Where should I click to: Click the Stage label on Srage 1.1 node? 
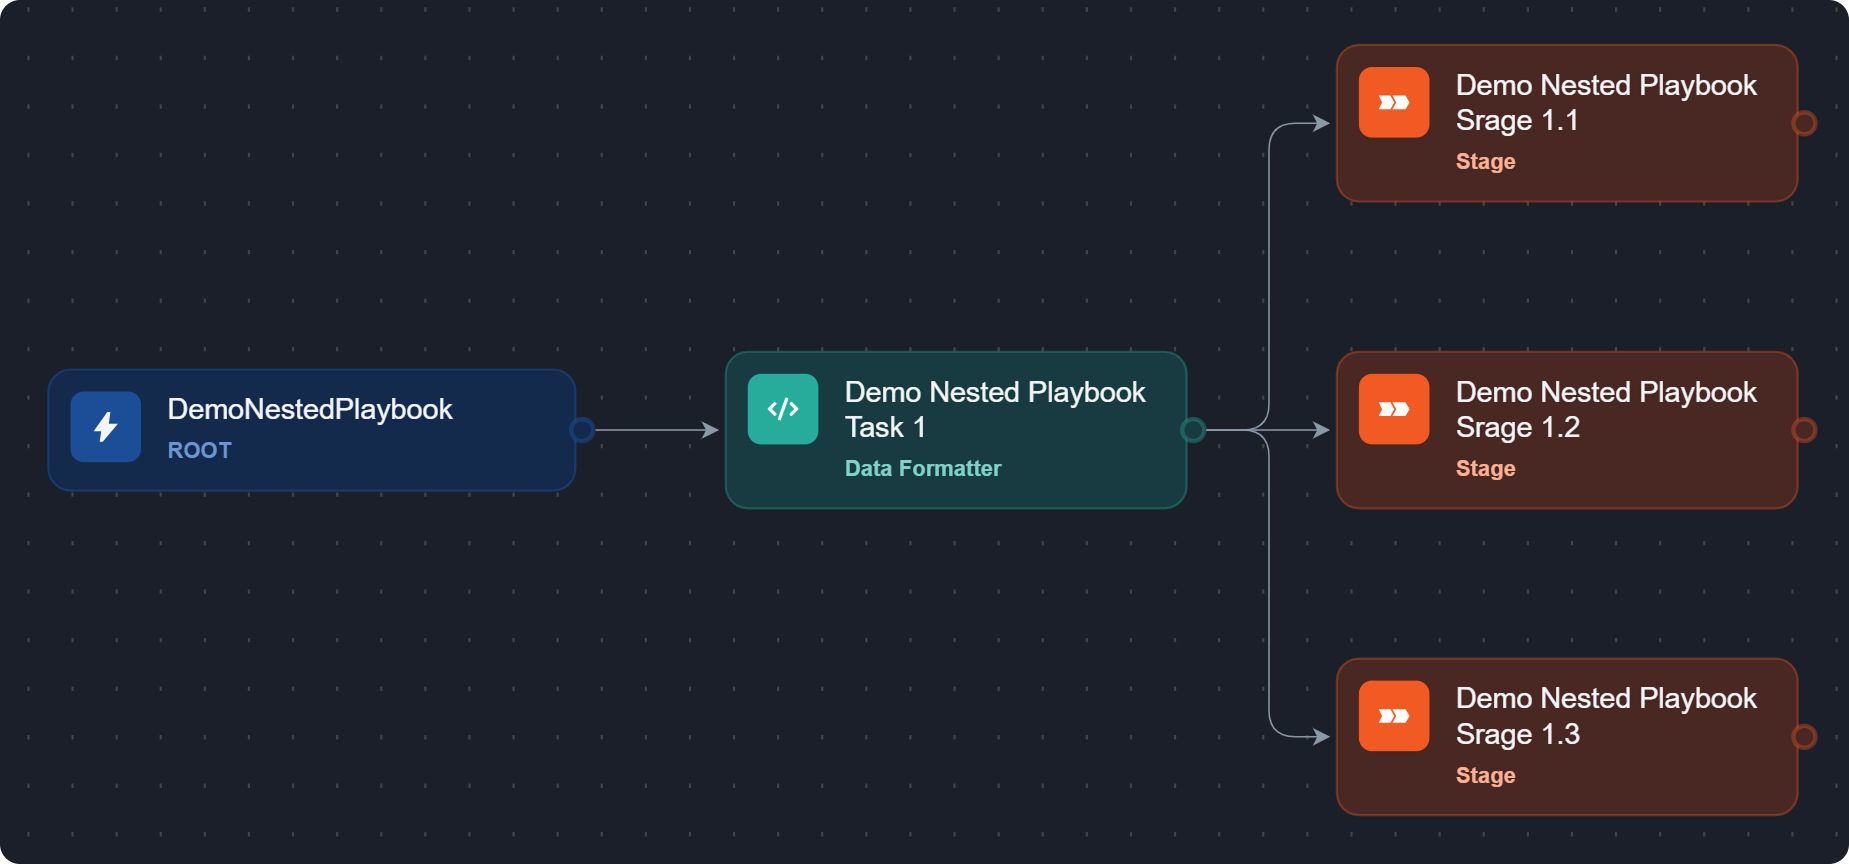(x=1485, y=161)
